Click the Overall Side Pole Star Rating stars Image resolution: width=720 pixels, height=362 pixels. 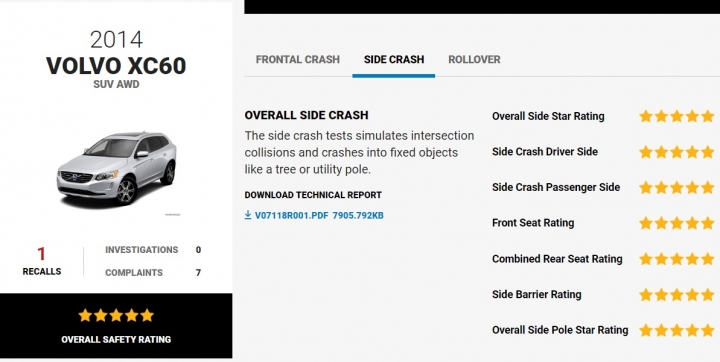pyautogui.click(x=677, y=330)
